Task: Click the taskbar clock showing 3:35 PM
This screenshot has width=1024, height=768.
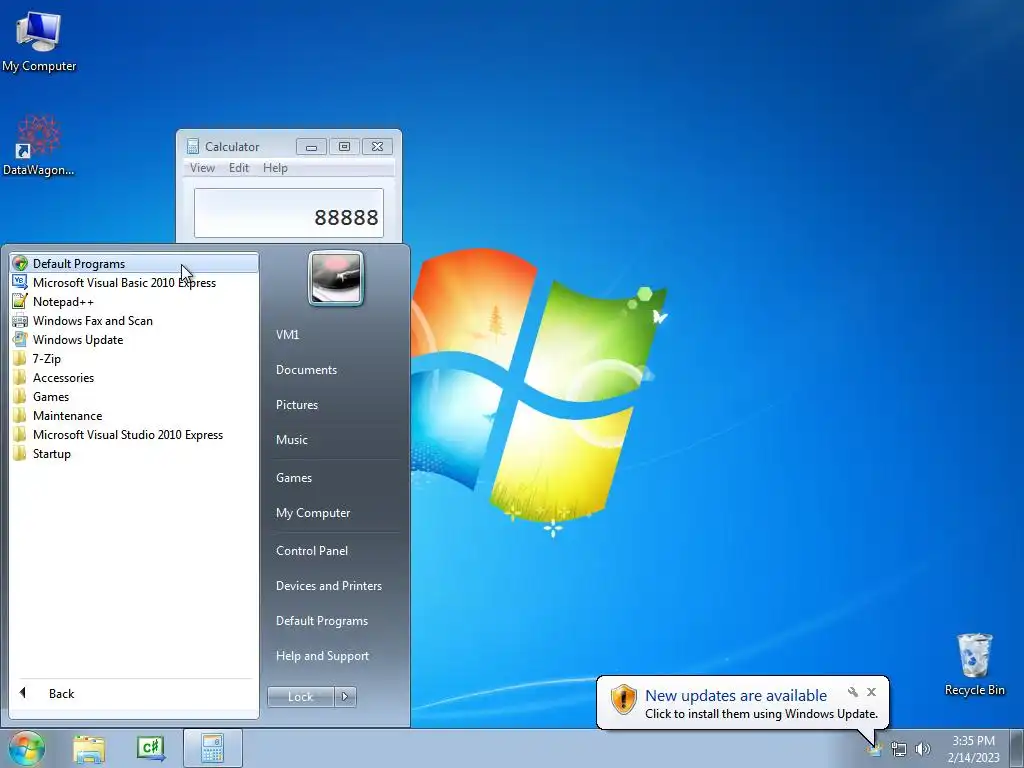Action: point(973,749)
